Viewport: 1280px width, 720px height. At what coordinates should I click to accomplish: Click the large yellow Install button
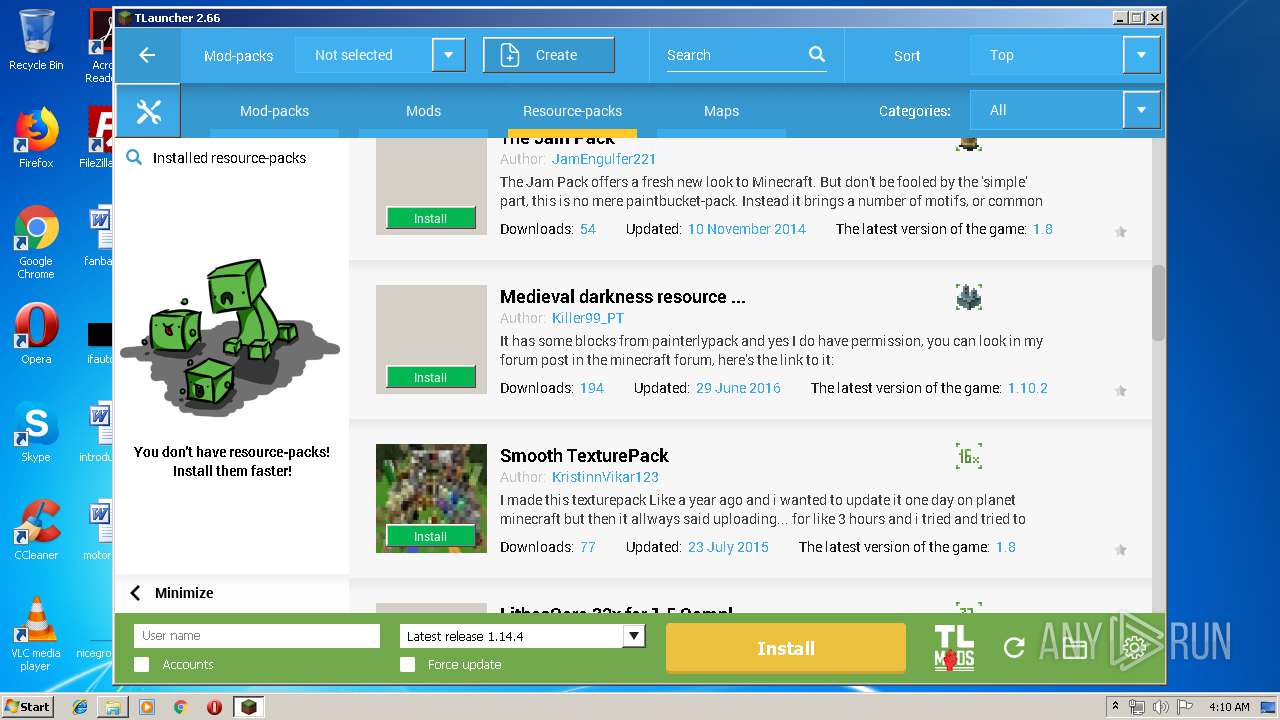[786, 648]
